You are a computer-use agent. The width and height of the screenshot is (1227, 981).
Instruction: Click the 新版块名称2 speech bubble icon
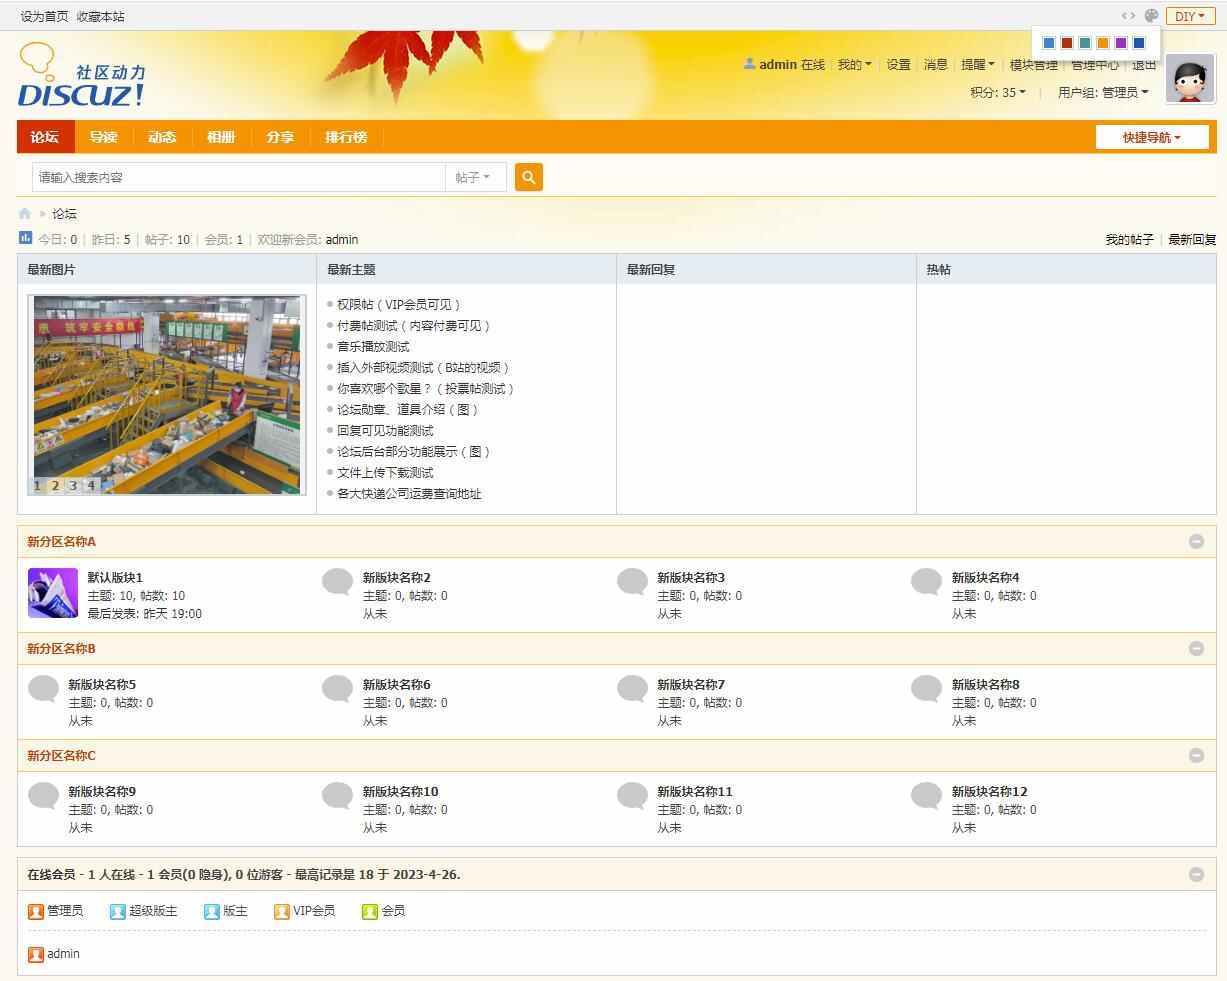[x=338, y=582]
